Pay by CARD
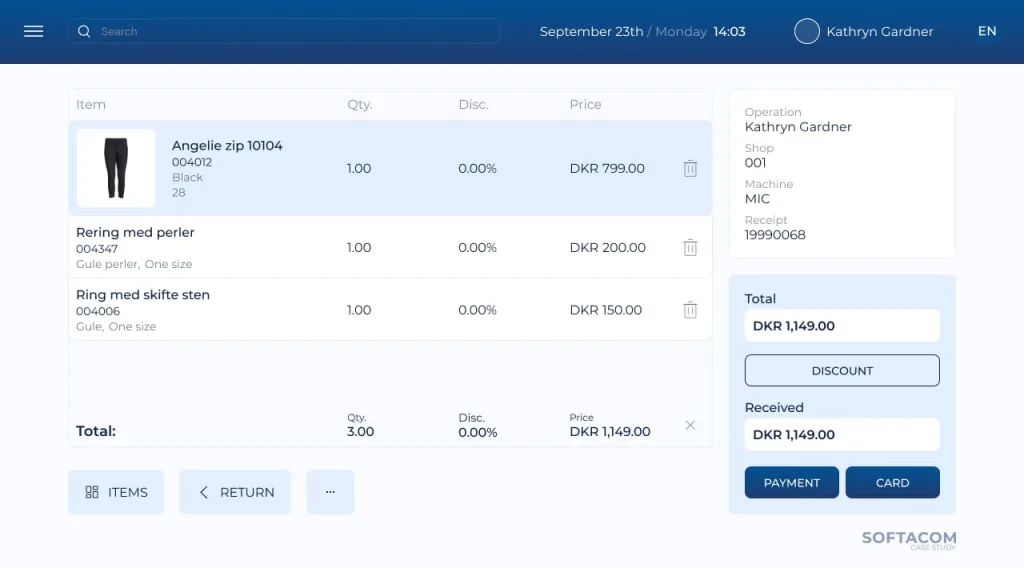 892,482
